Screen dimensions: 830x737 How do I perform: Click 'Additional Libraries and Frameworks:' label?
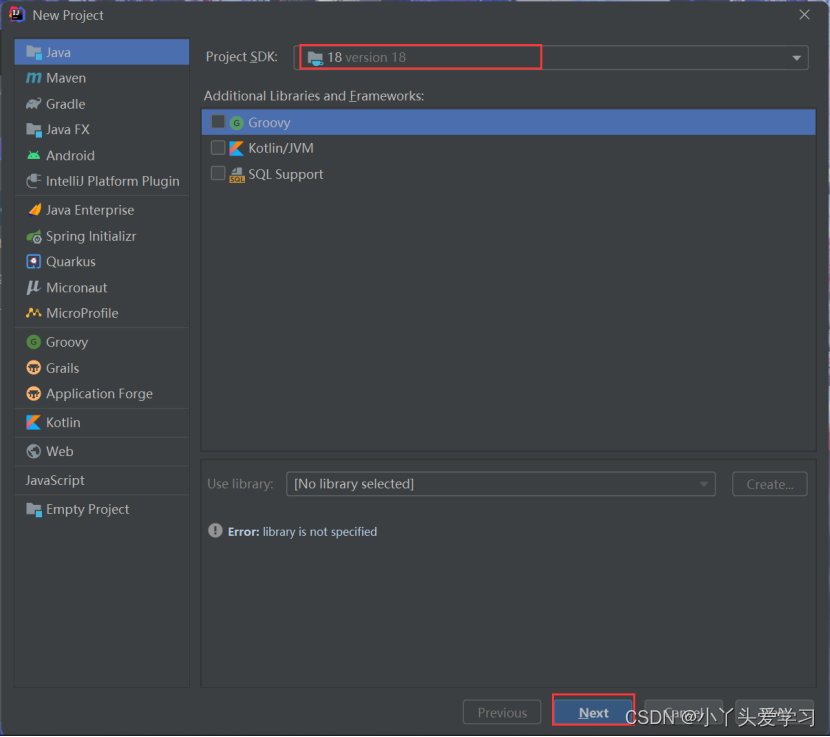tap(314, 96)
